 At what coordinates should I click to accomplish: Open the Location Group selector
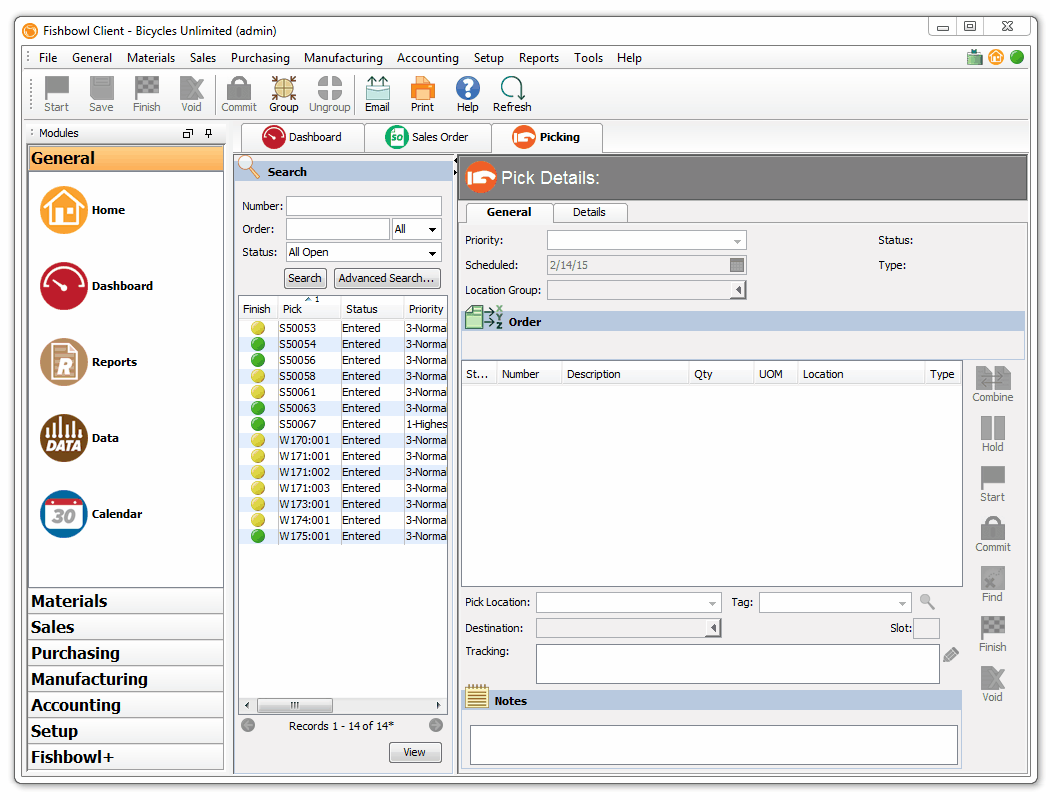pos(737,291)
